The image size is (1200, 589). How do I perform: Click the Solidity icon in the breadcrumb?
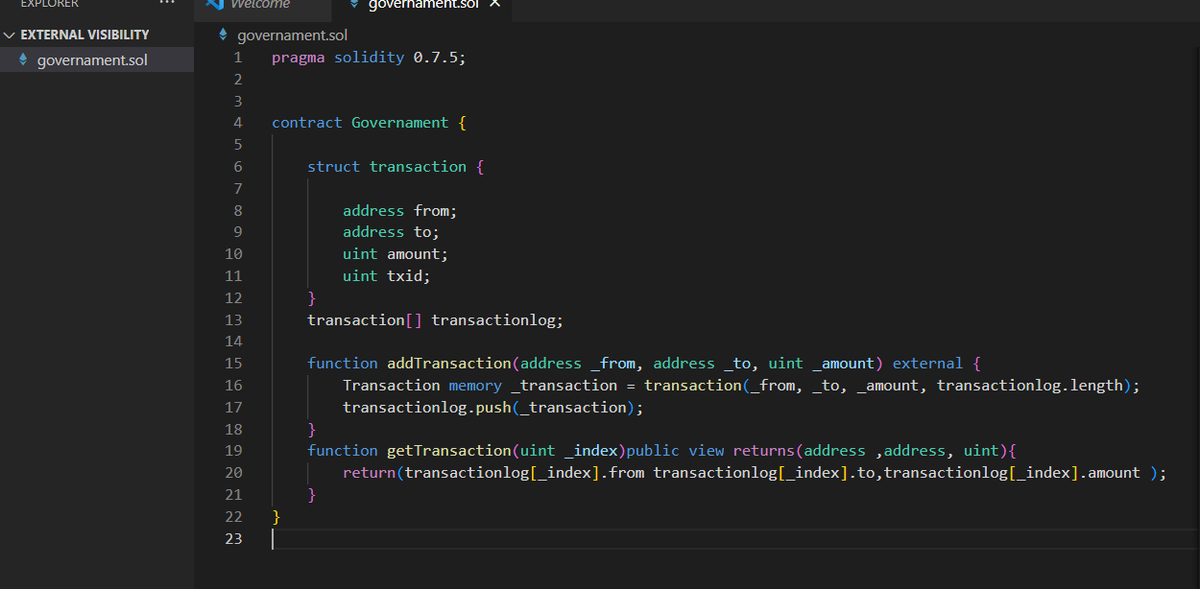point(224,36)
